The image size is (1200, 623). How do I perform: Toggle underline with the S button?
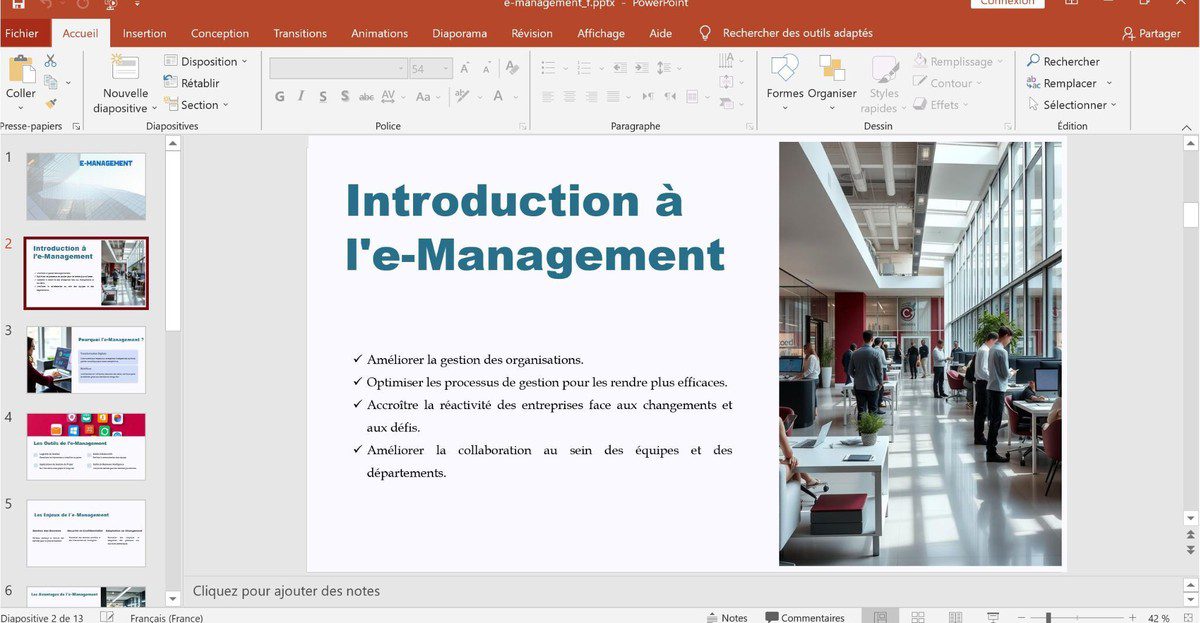323,97
